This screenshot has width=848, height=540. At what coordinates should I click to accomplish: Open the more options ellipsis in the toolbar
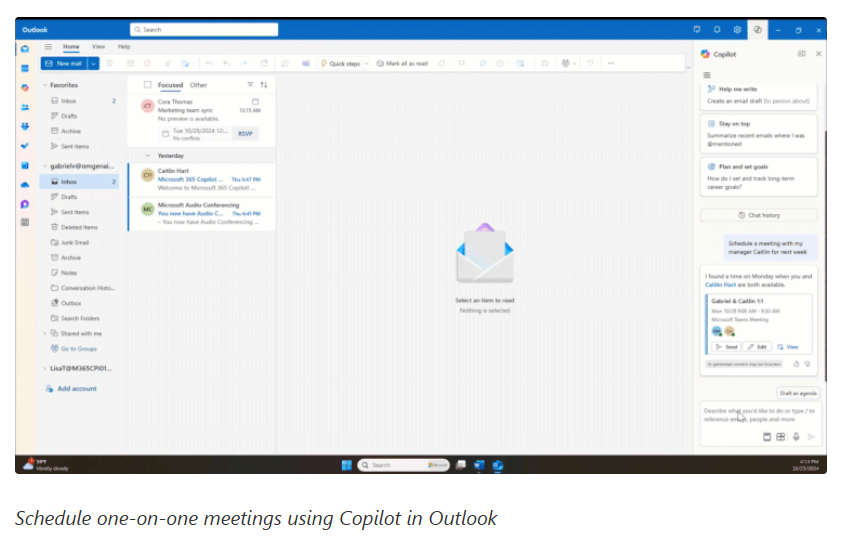(x=611, y=63)
